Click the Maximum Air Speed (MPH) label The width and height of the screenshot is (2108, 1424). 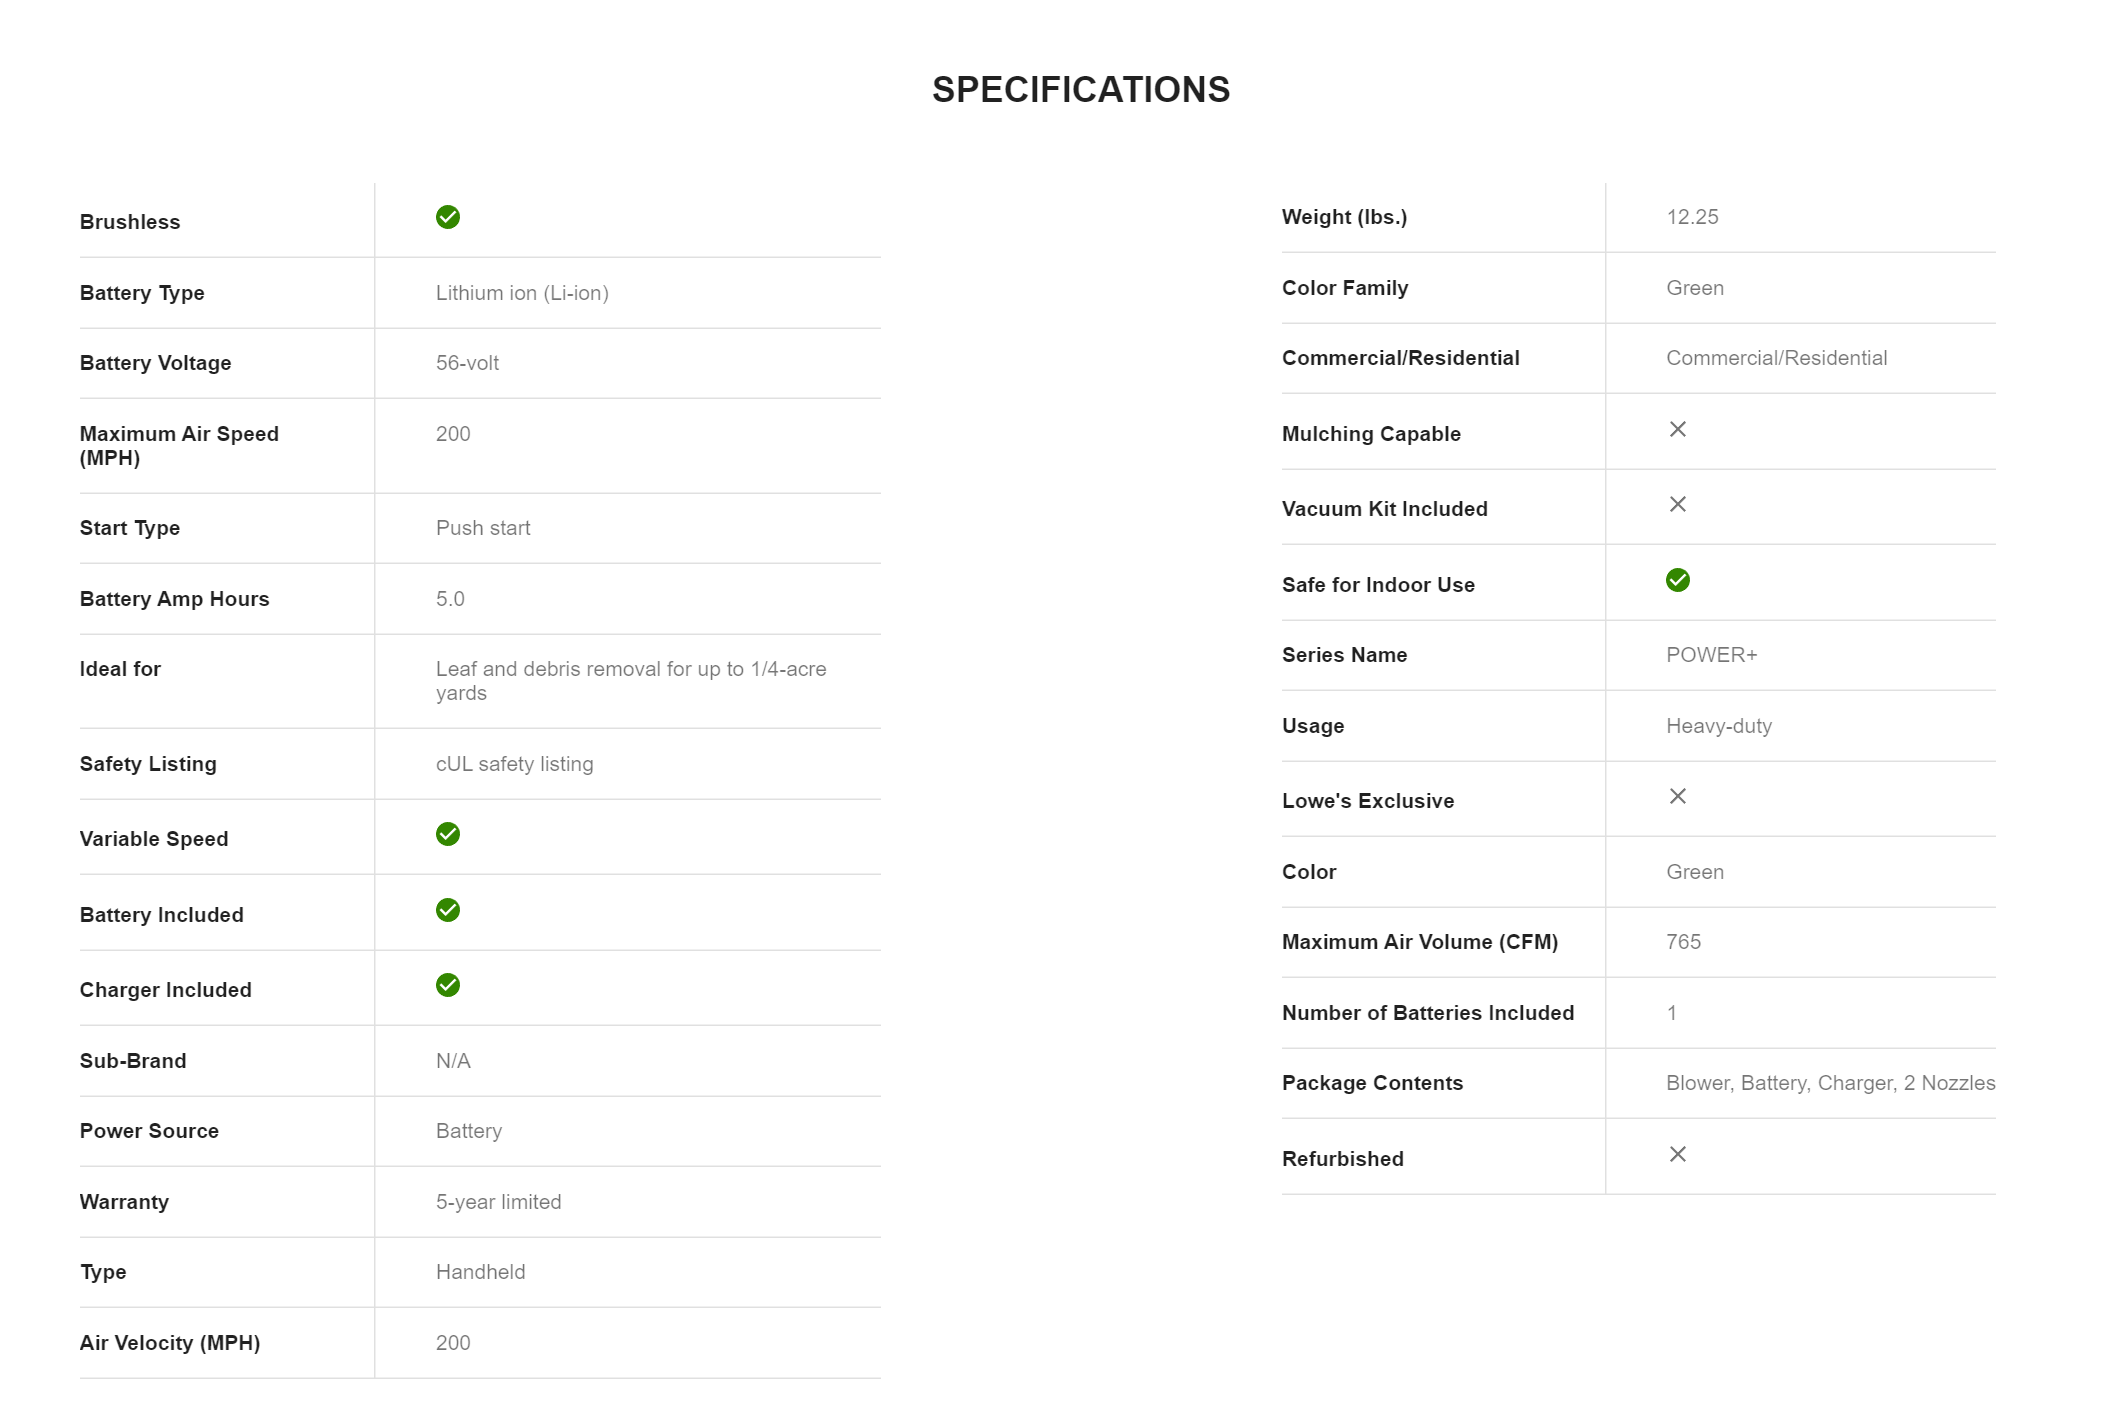179,445
